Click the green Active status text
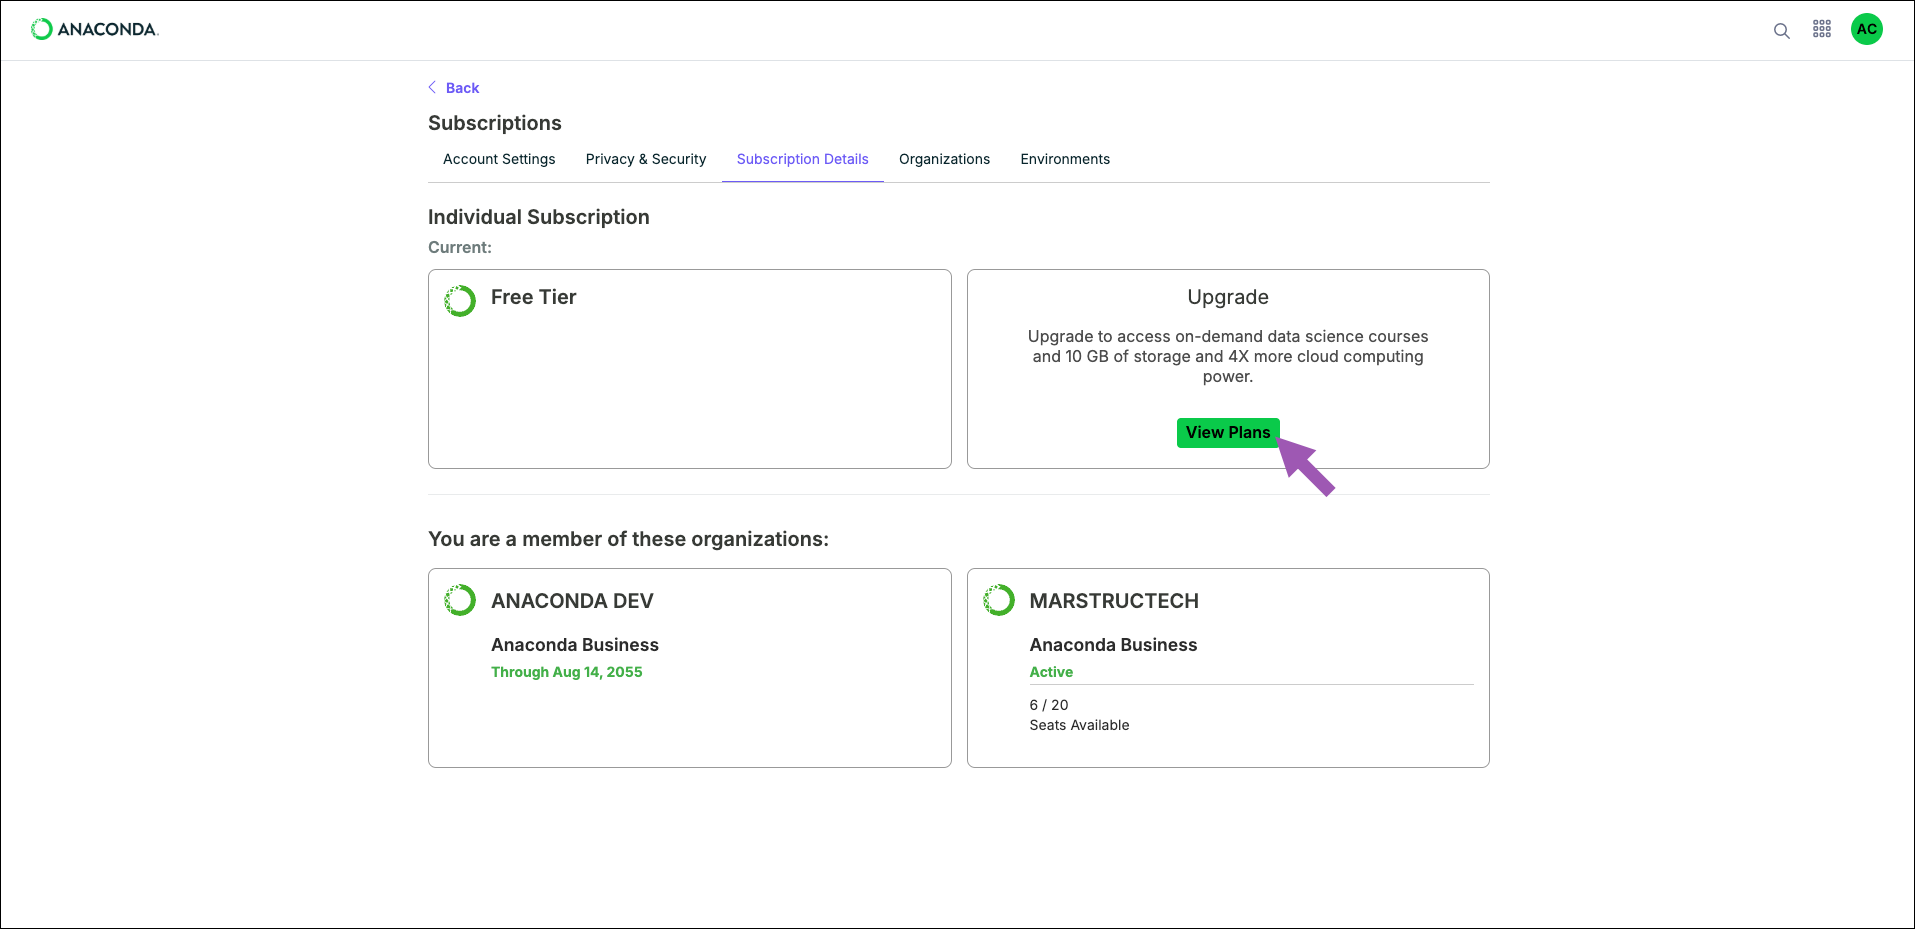Image resolution: width=1915 pixels, height=929 pixels. pyautogui.click(x=1051, y=672)
